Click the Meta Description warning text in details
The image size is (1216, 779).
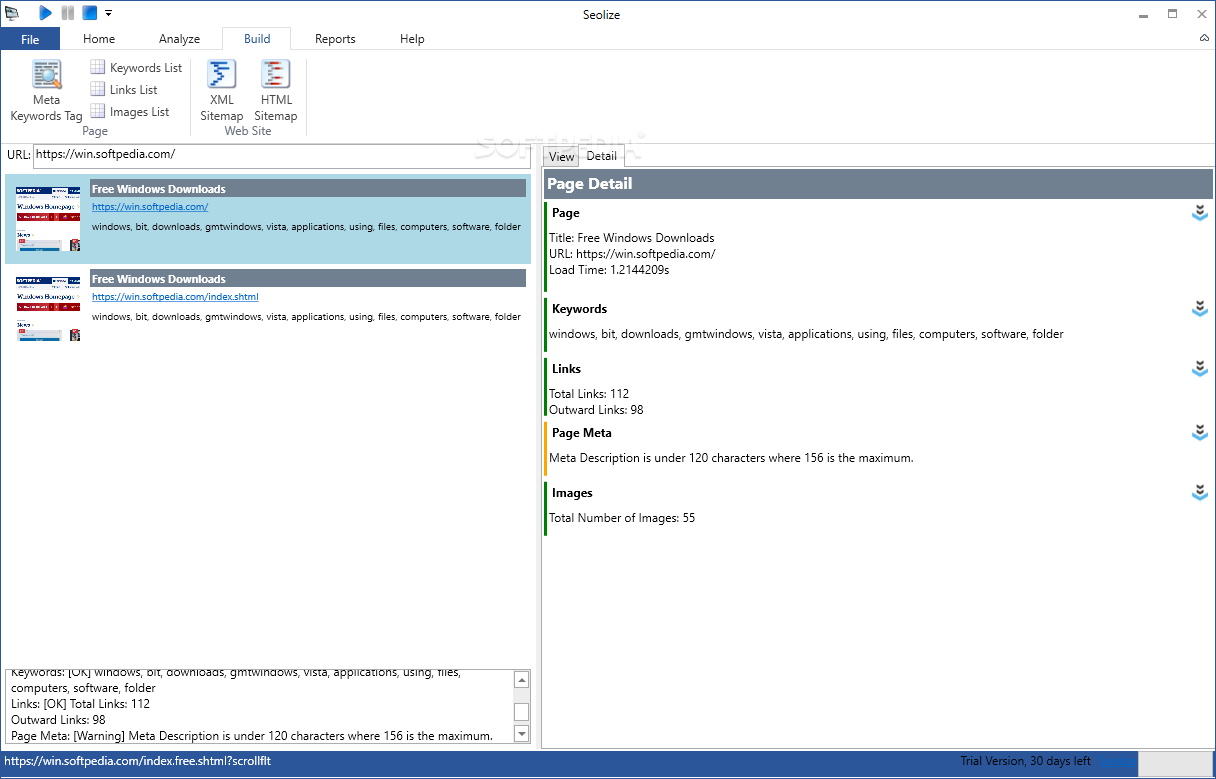click(731, 458)
